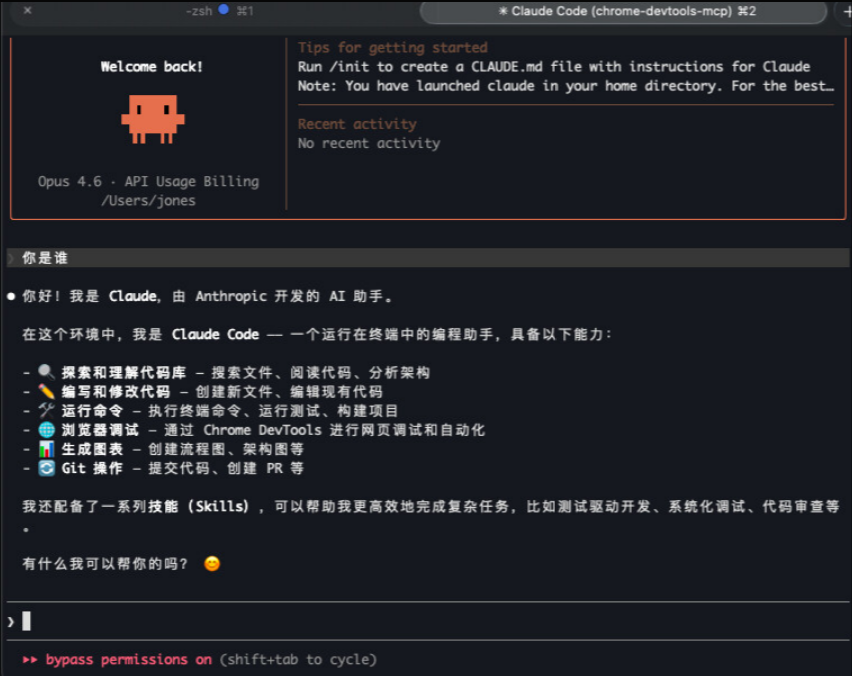Image resolution: width=852 pixels, height=676 pixels.
Task: Click the 运行命令 list item text
Action: (92, 410)
